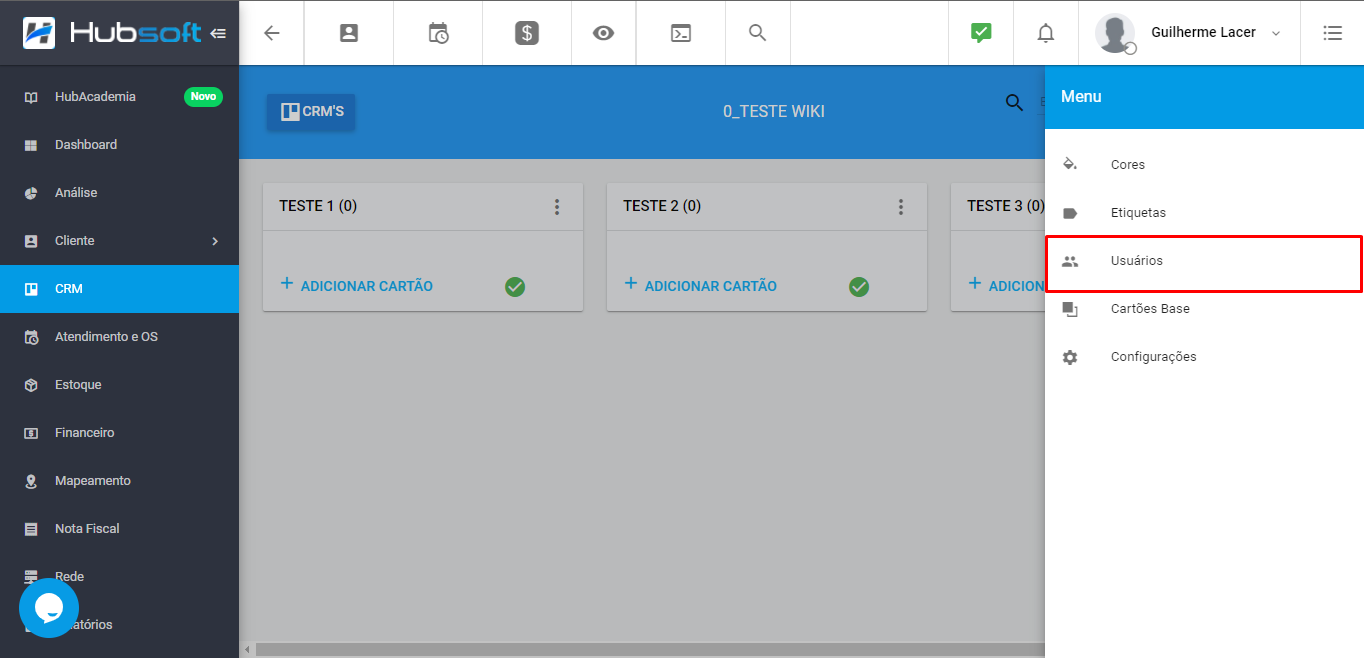Click the CRM'S button
1364x658 pixels.
click(311, 112)
